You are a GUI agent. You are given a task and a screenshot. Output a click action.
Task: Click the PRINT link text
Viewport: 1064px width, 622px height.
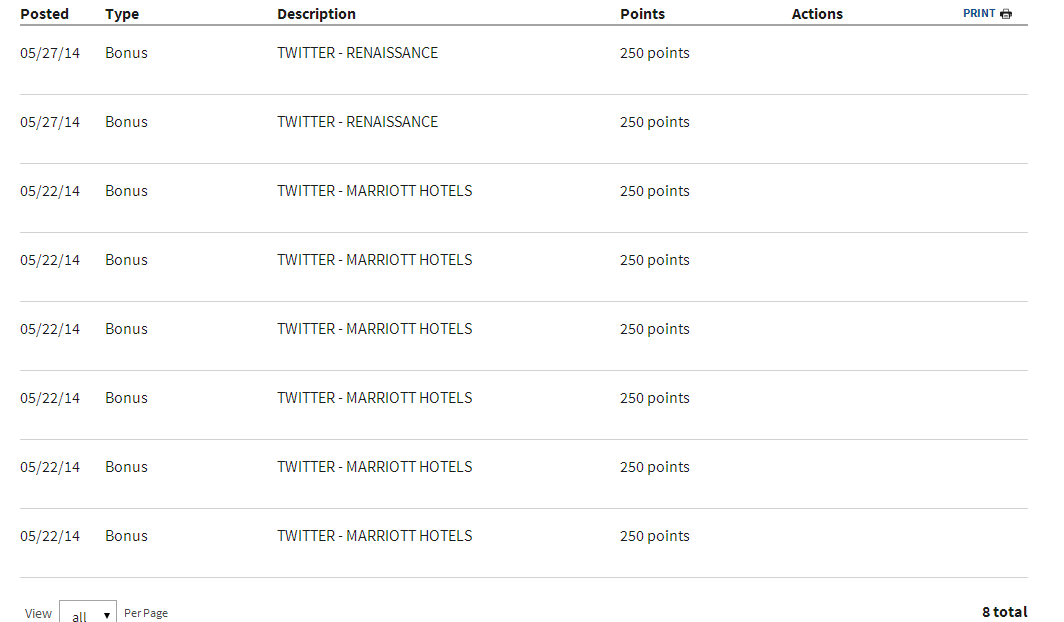979,14
